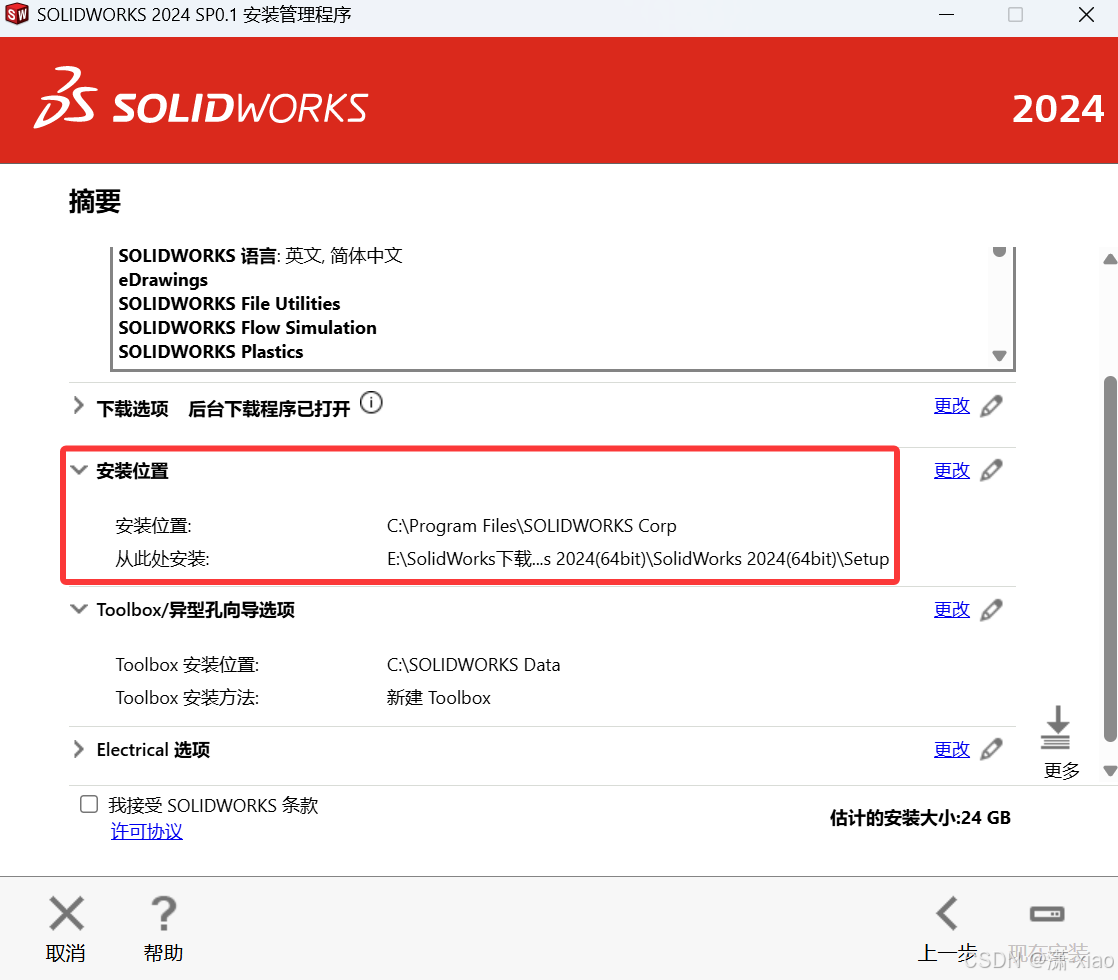
Task: Expand the 下载选项 section
Action: (x=78, y=406)
